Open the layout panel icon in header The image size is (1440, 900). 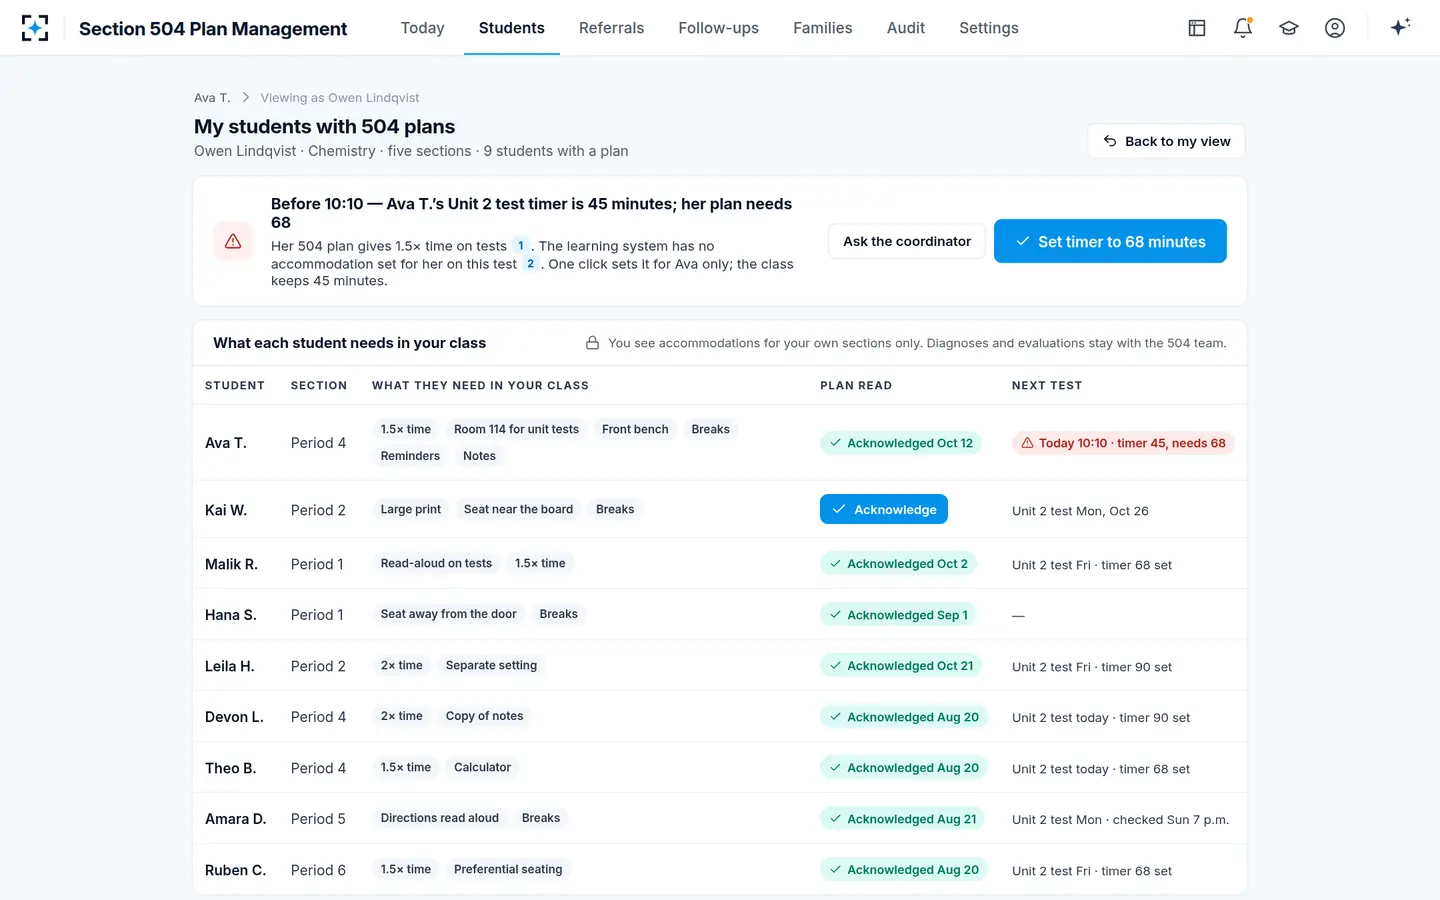coord(1197,28)
